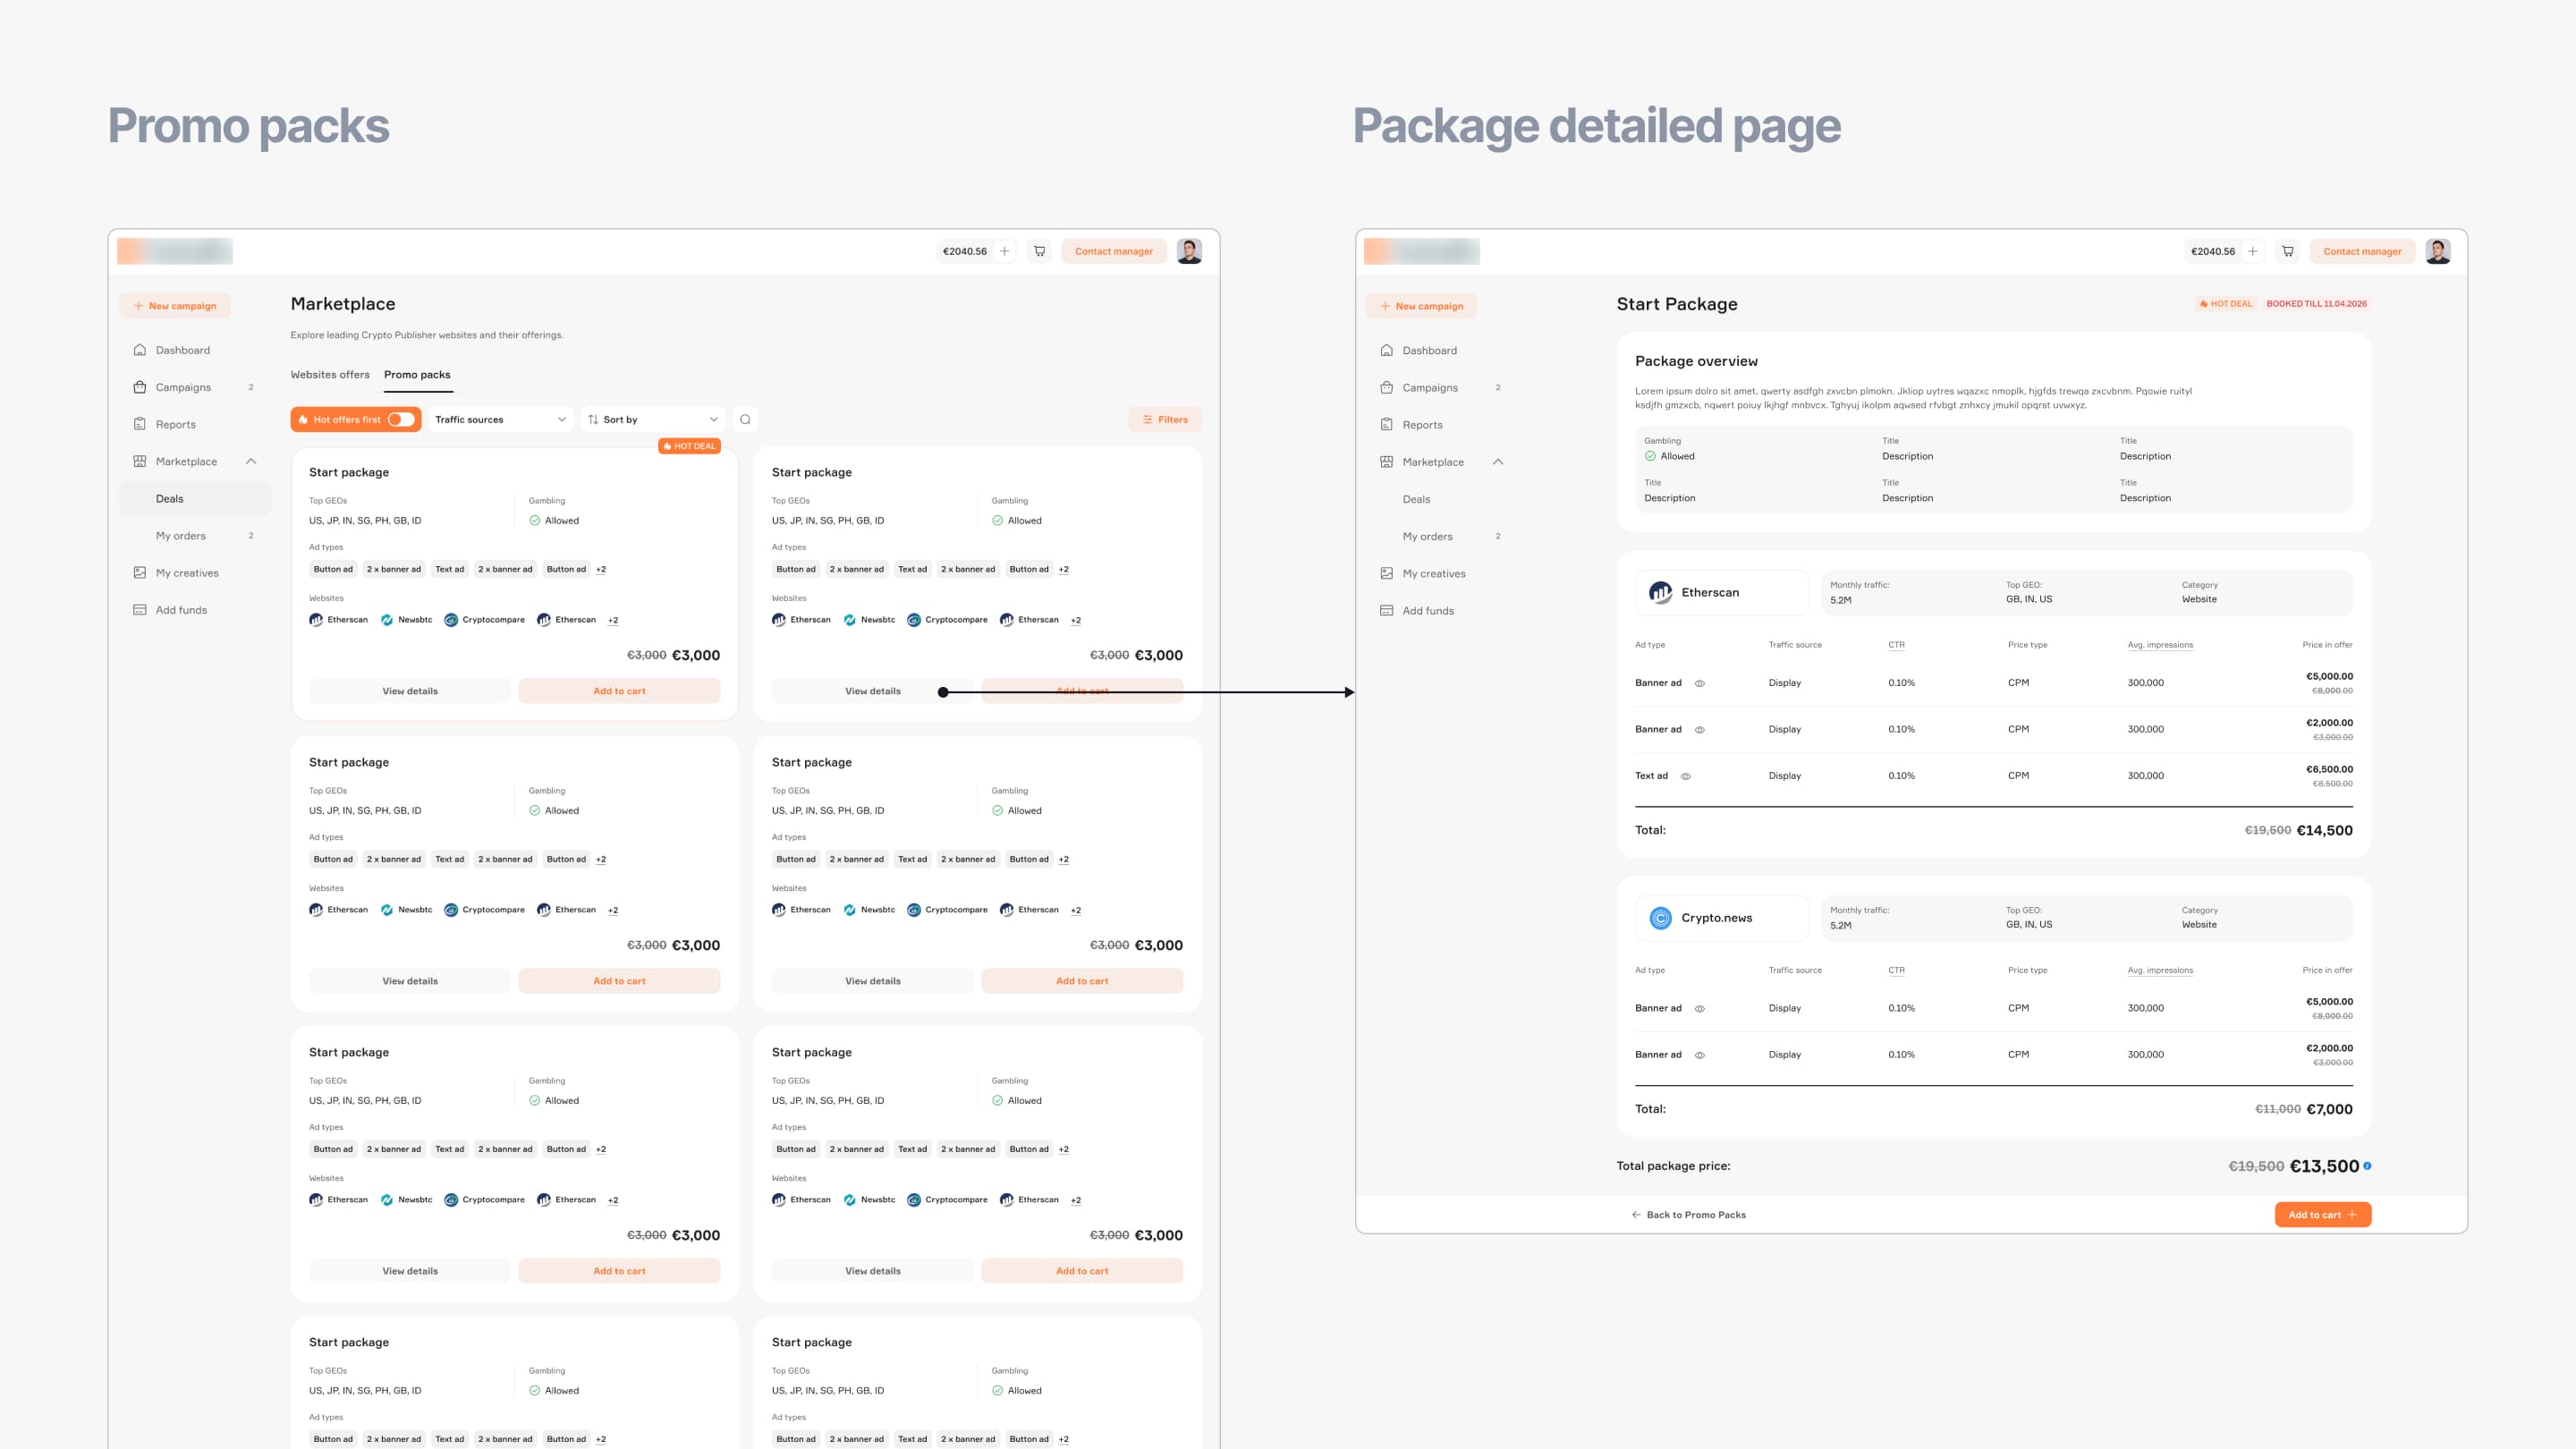The width and height of the screenshot is (2576, 1449).
Task: Click CTR column header in the Etherscan table
Action: tap(1896, 645)
